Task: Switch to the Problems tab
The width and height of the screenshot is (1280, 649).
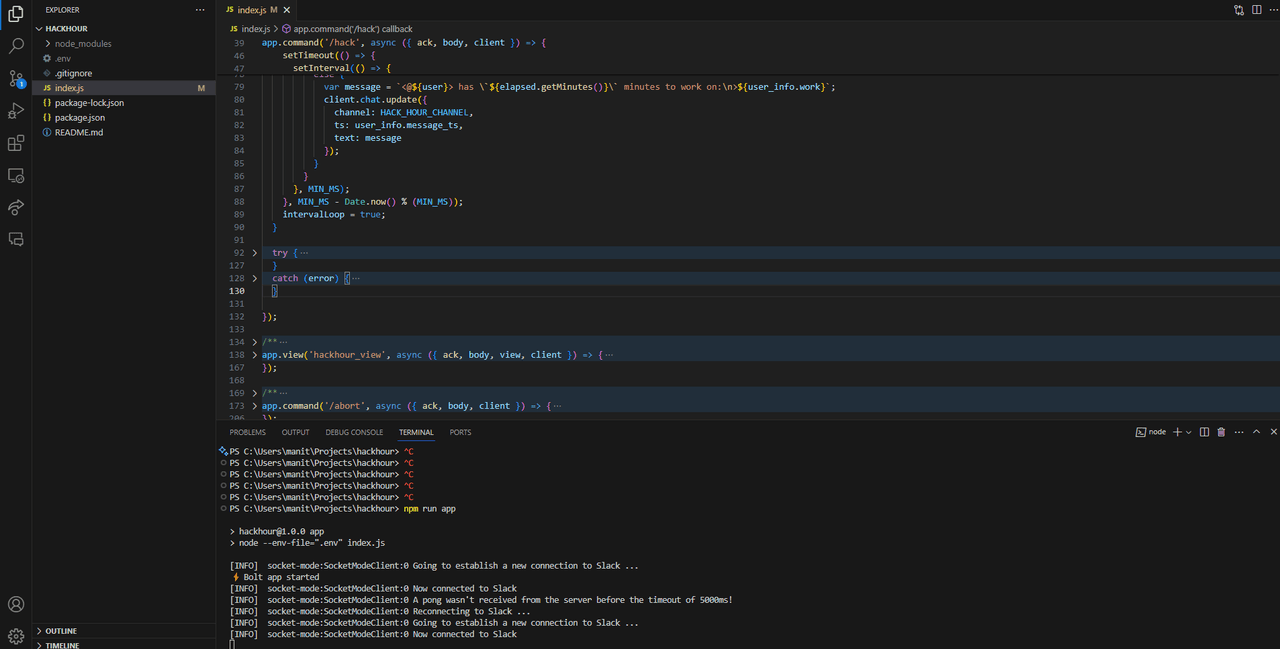Action: 247,432
